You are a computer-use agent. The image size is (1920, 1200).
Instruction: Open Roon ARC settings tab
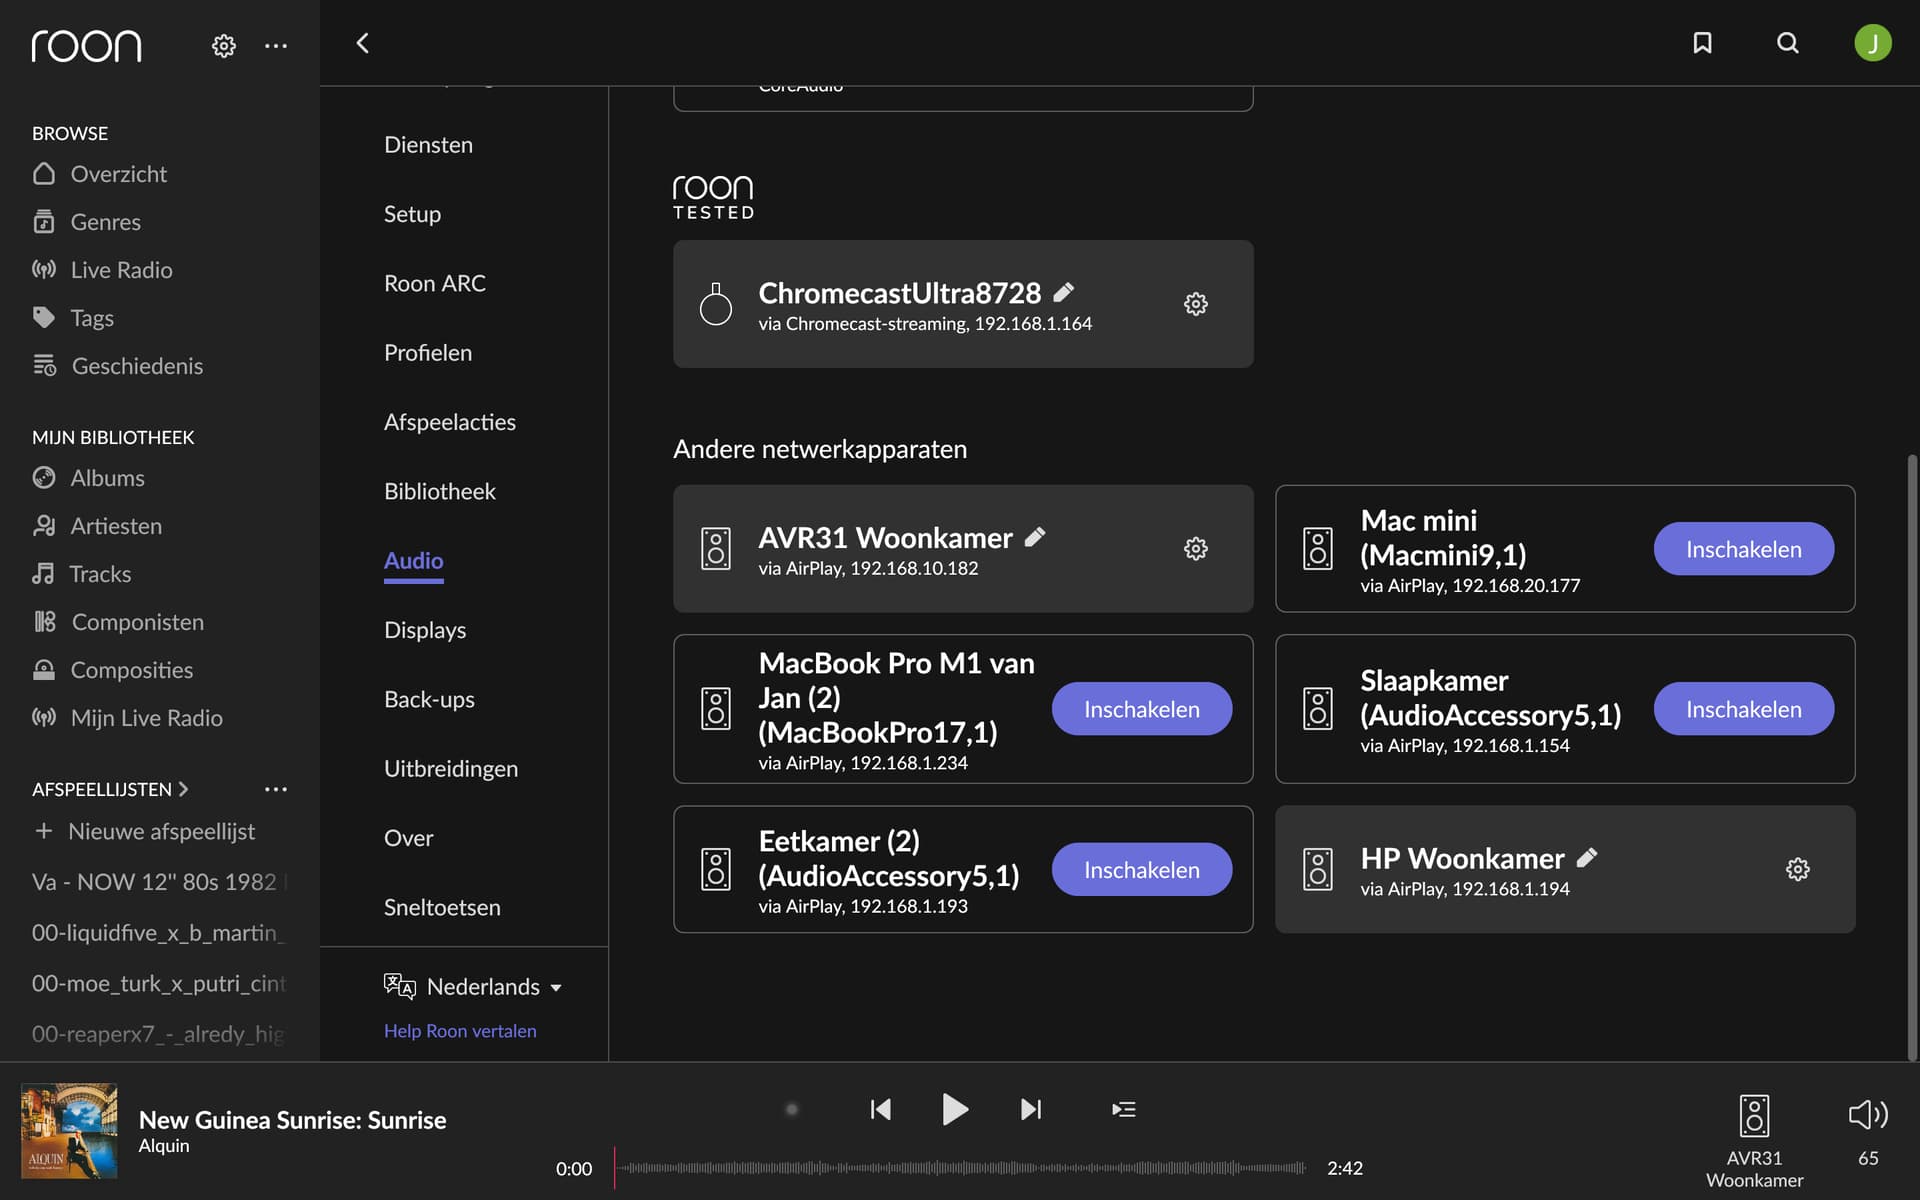435,284
